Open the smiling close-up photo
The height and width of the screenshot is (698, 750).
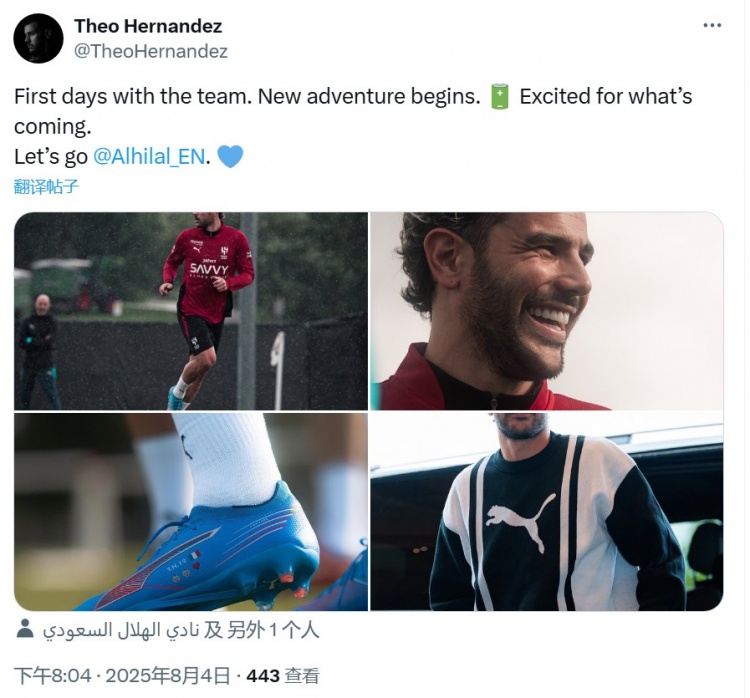coord(547,311)
